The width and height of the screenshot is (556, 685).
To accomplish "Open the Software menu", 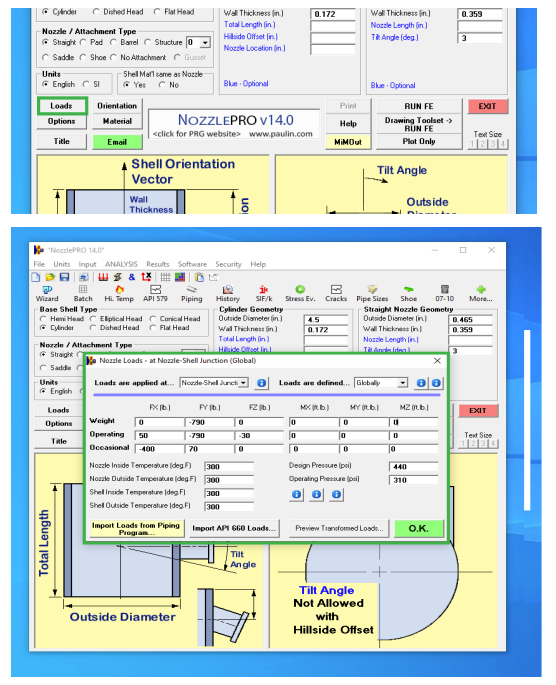I will coord(192,264).
